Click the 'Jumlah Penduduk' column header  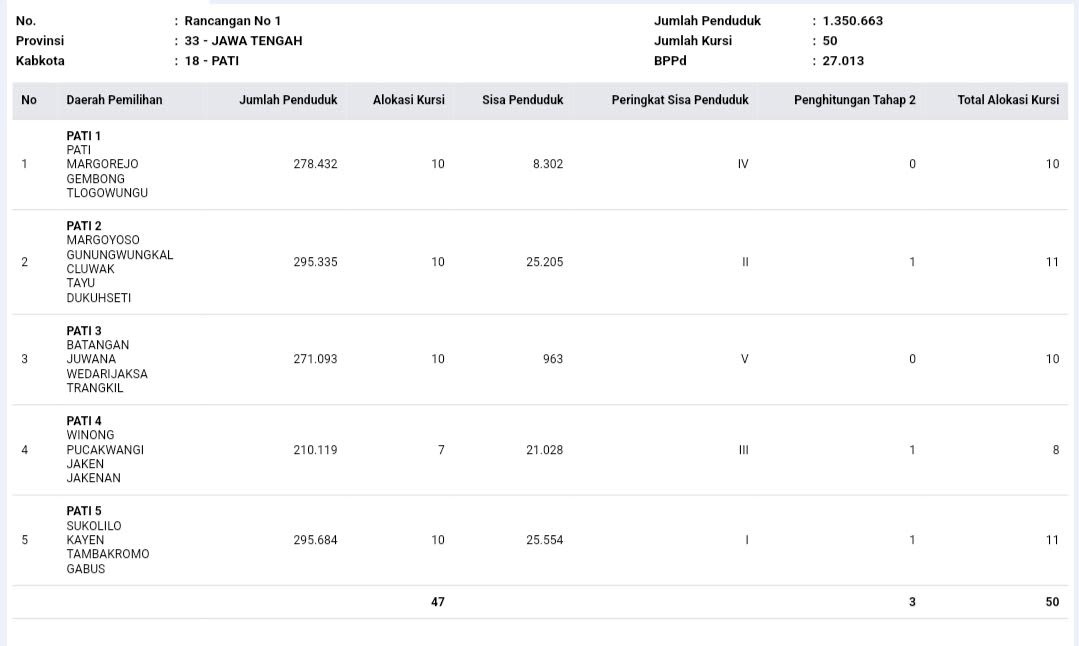(288, 100)
